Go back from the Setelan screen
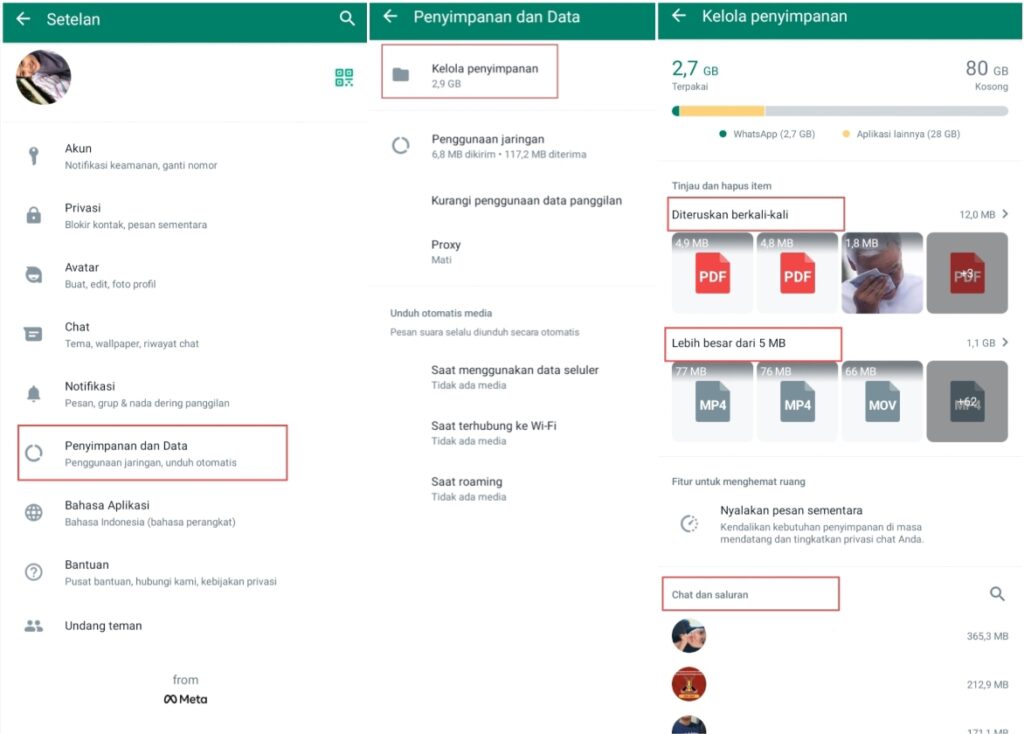Image resolution: width=1024 pixels, height=734 pixels. click(x=23, y=19)
